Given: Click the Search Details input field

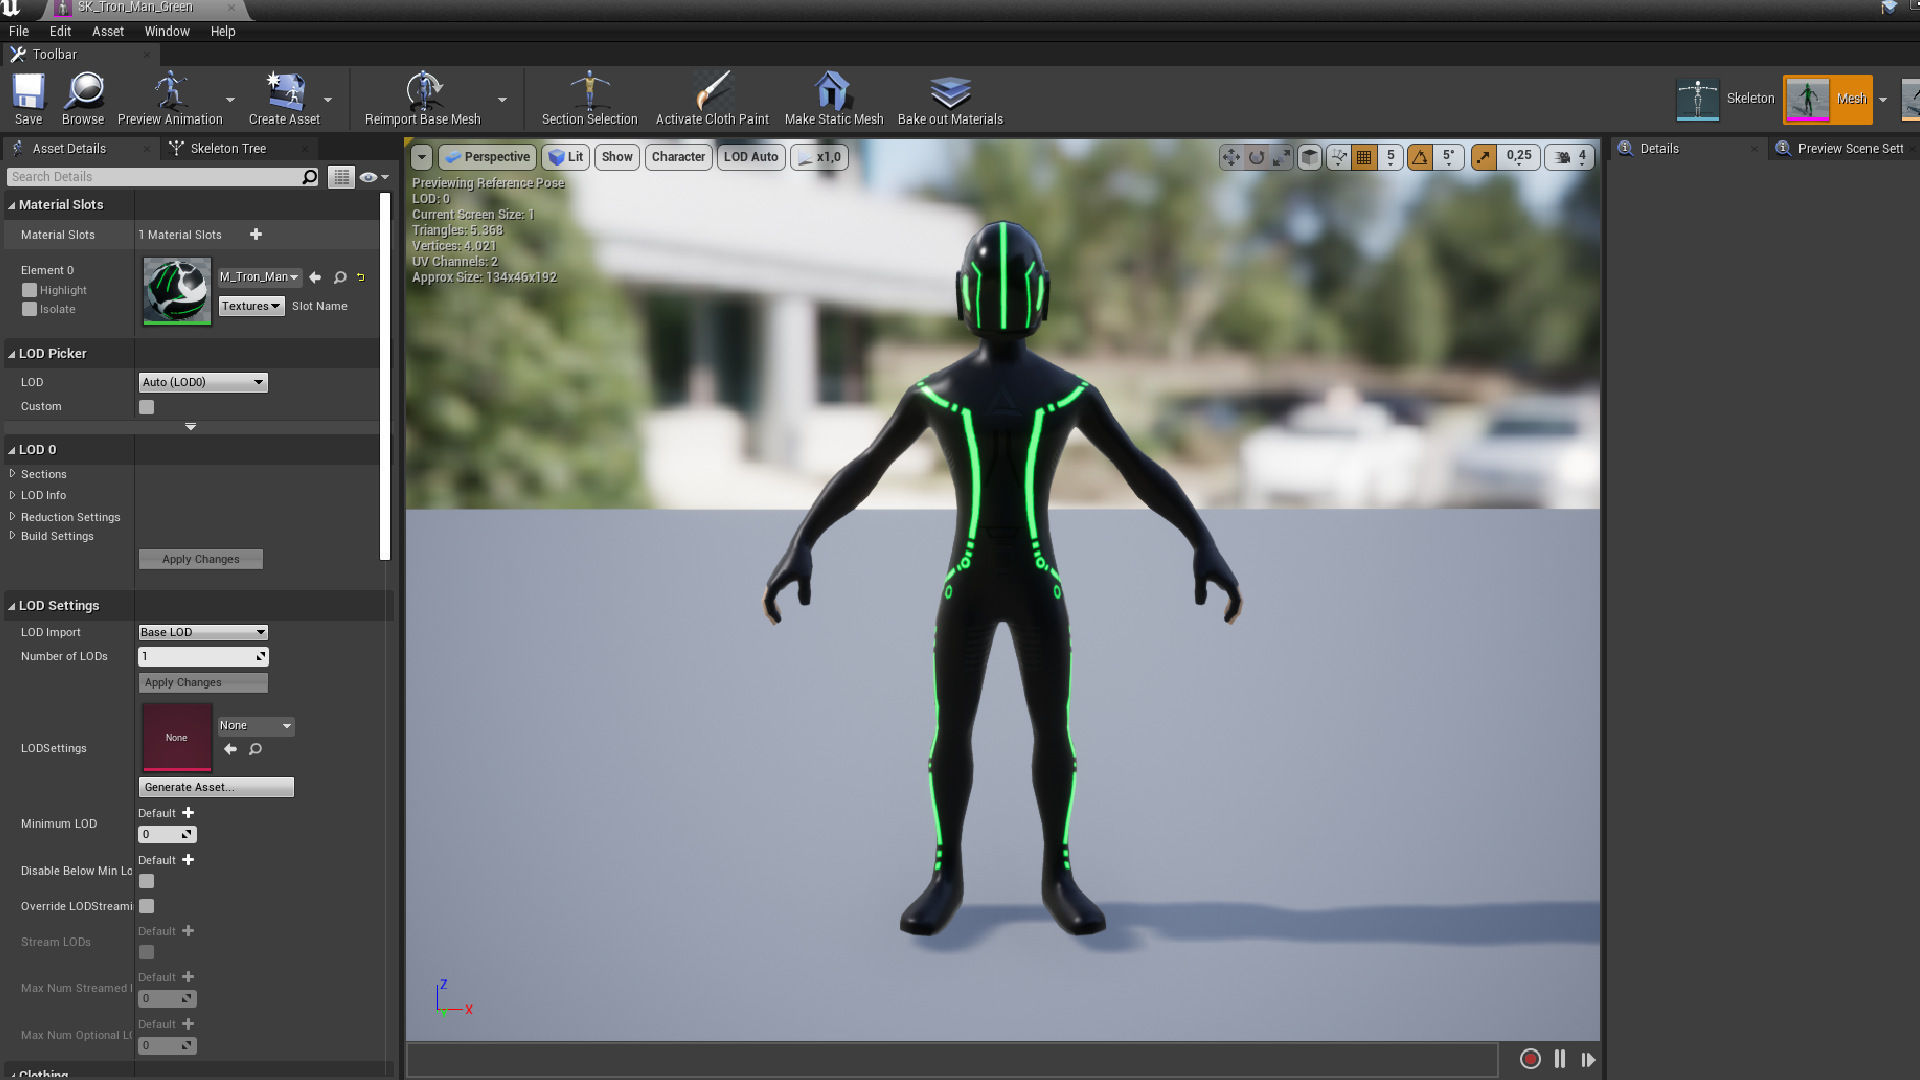Looking at the screenshot, I should [155, 177].
